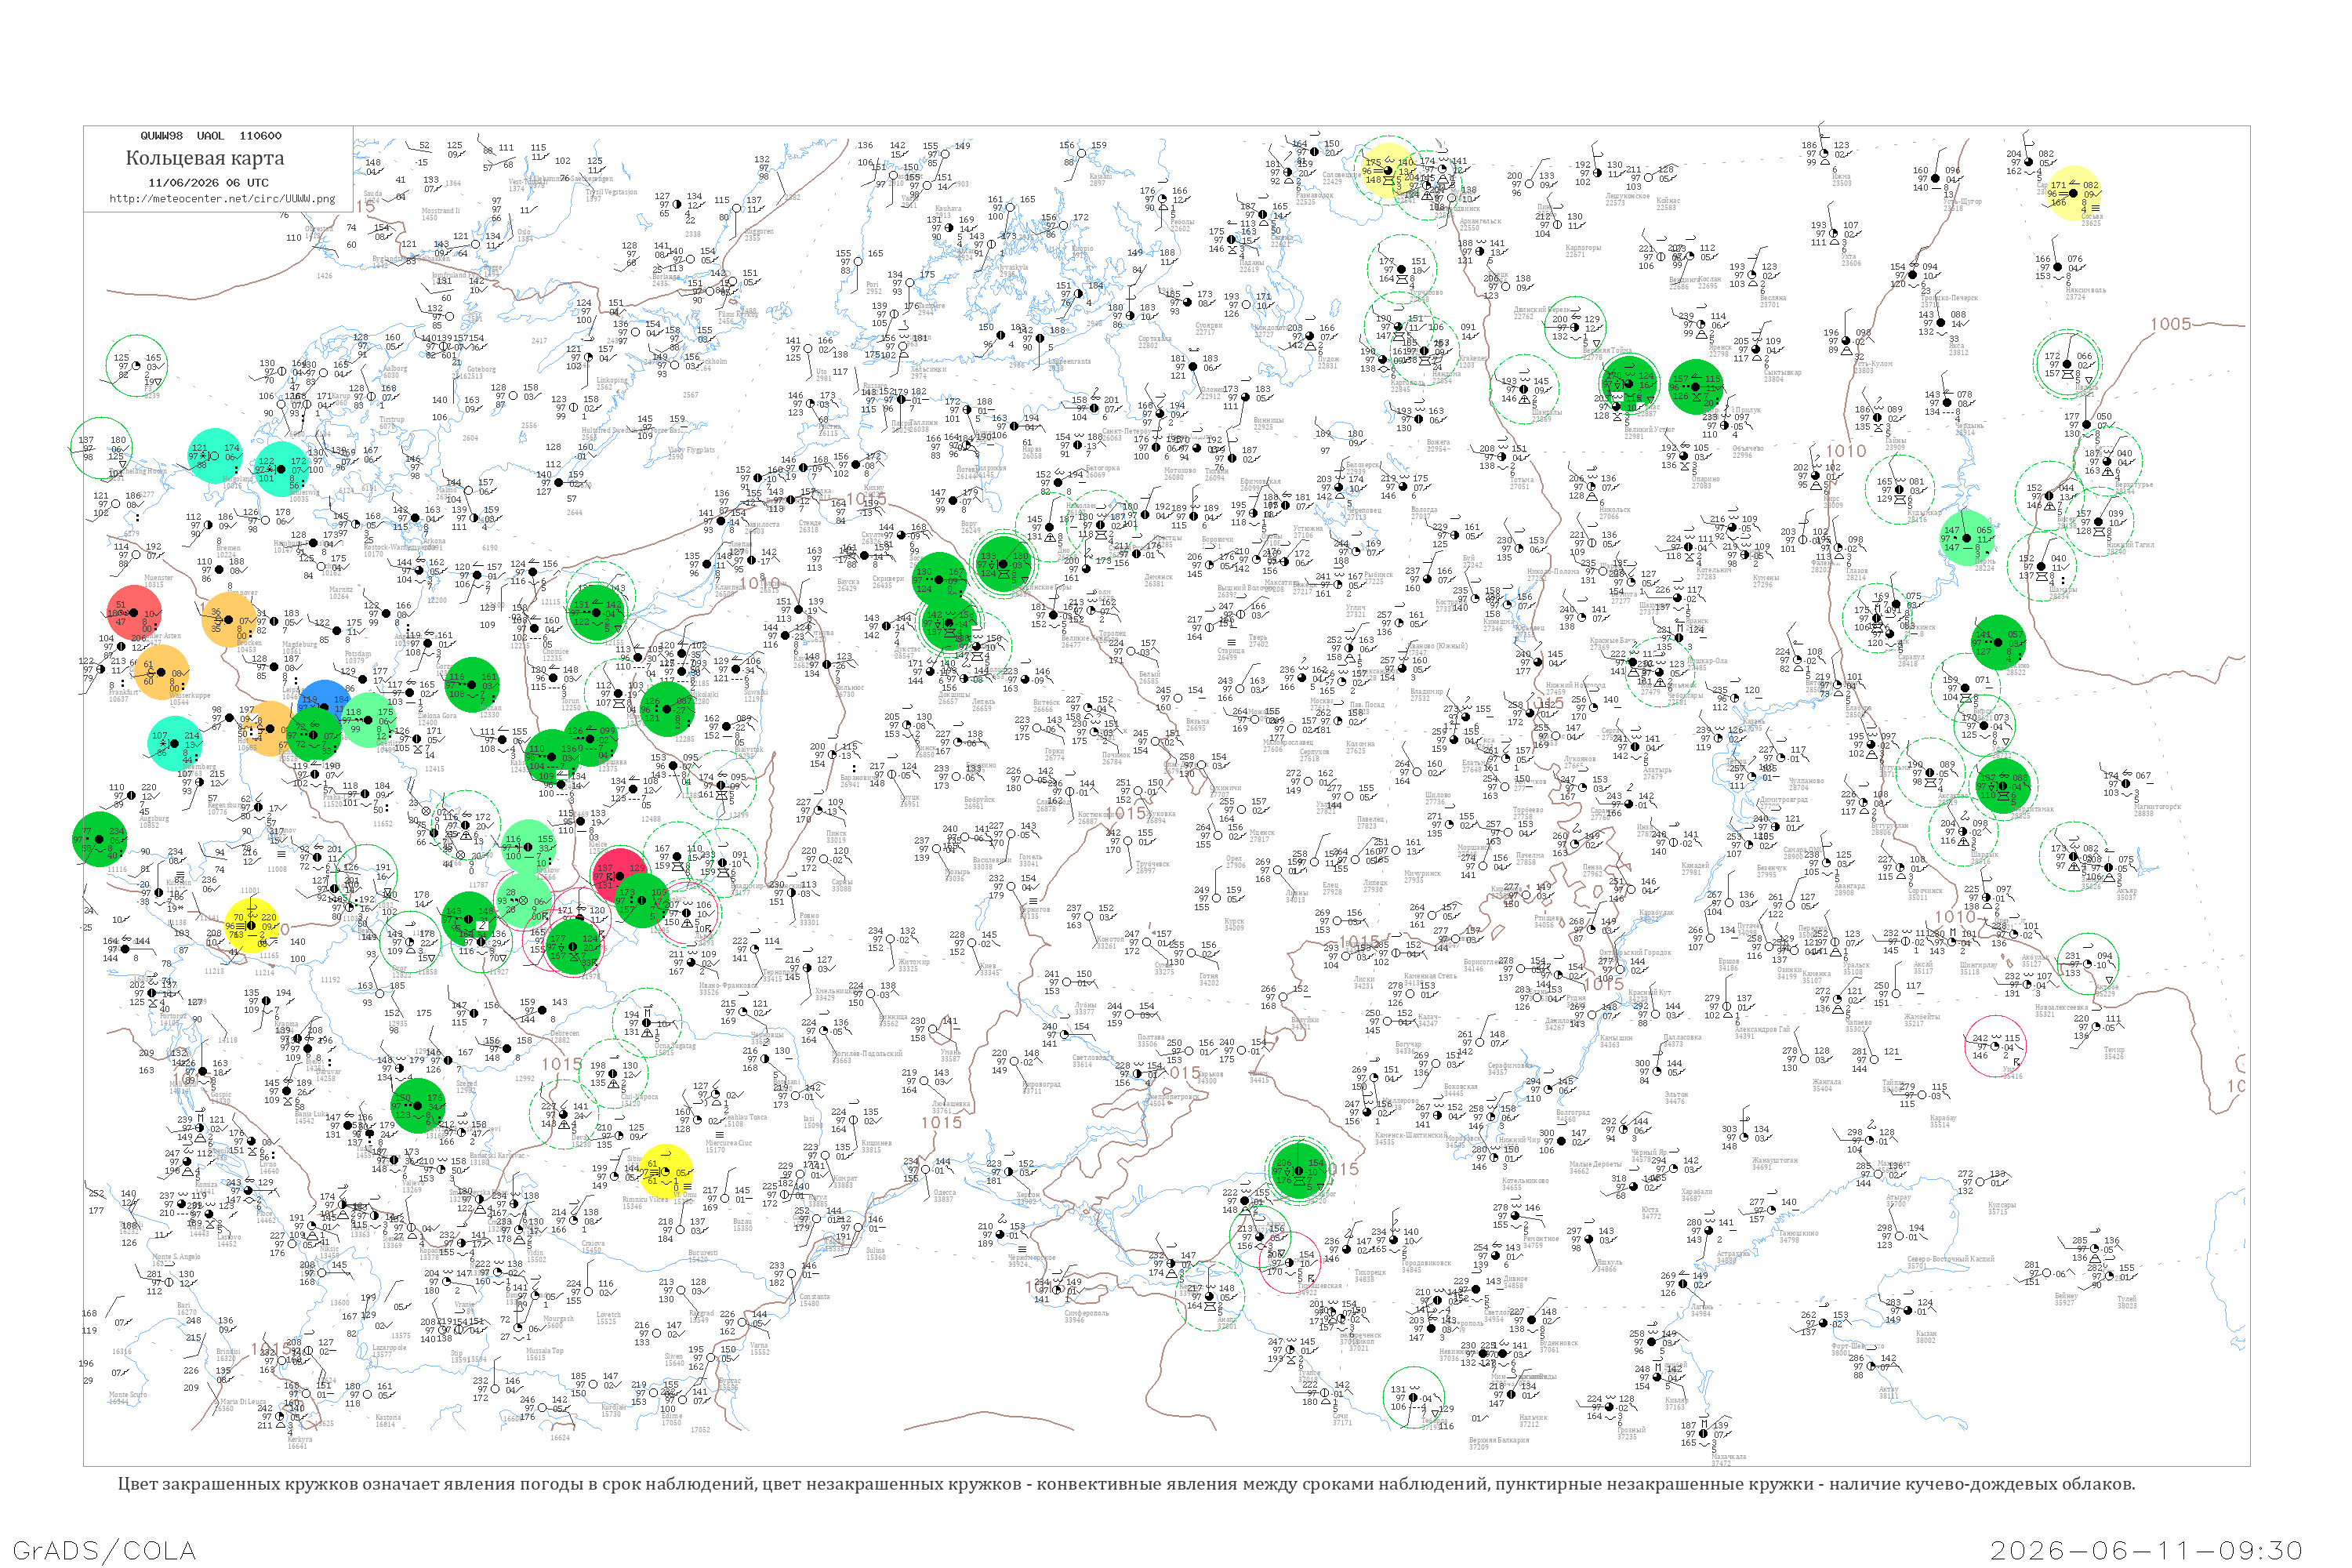Click the red filled circle below Muenster

coord(134,612)
